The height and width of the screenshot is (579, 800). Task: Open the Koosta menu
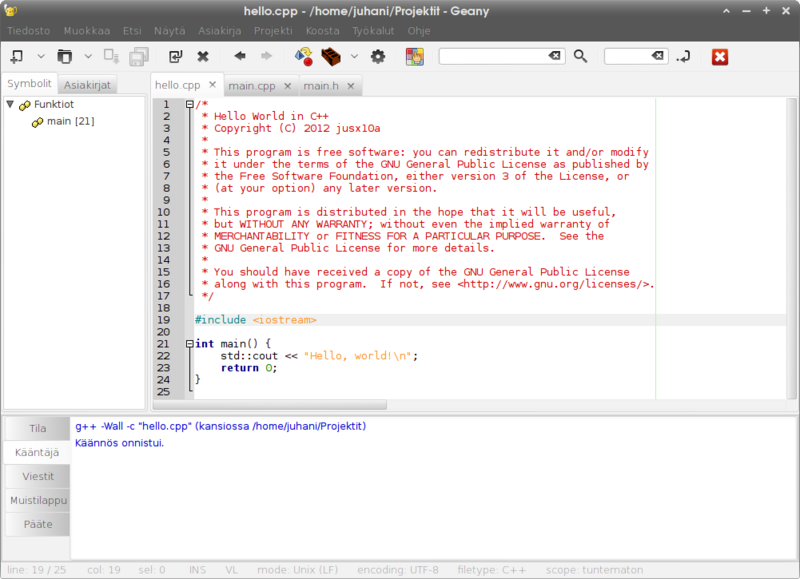[322, 30]
